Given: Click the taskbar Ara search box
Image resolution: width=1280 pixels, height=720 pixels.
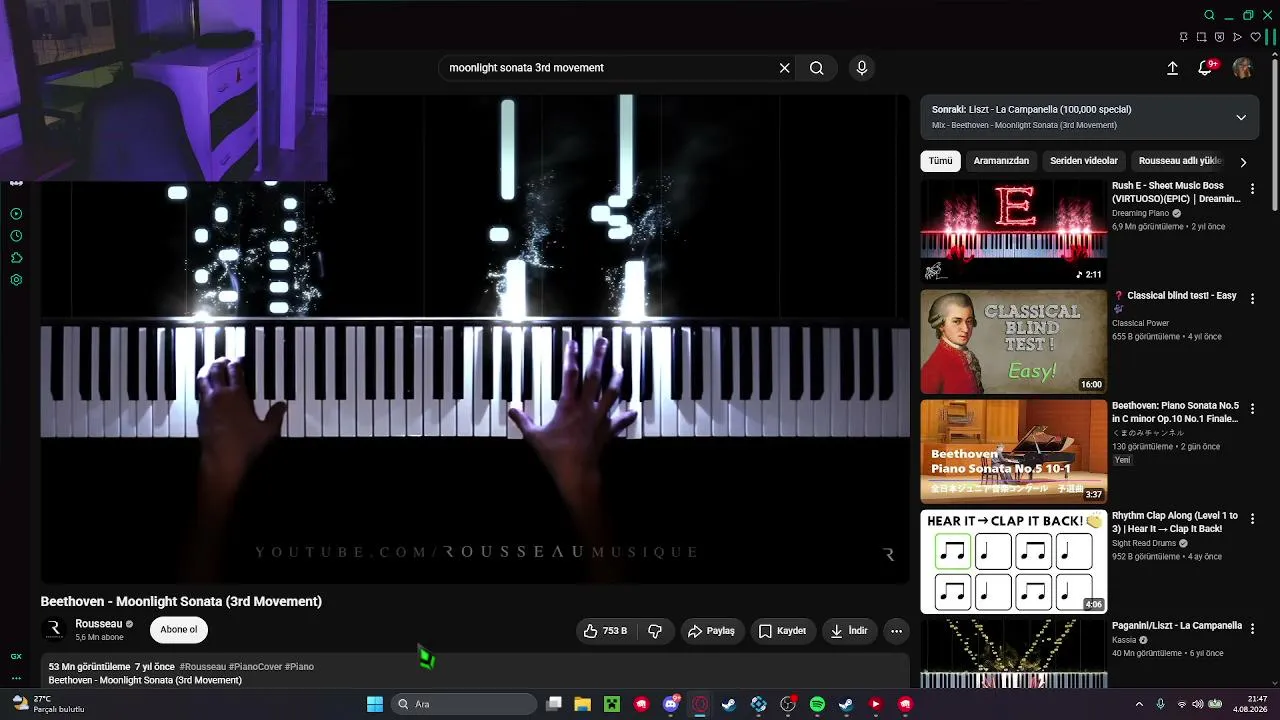Looking at the screenshot, I should (x=464, y=704).
